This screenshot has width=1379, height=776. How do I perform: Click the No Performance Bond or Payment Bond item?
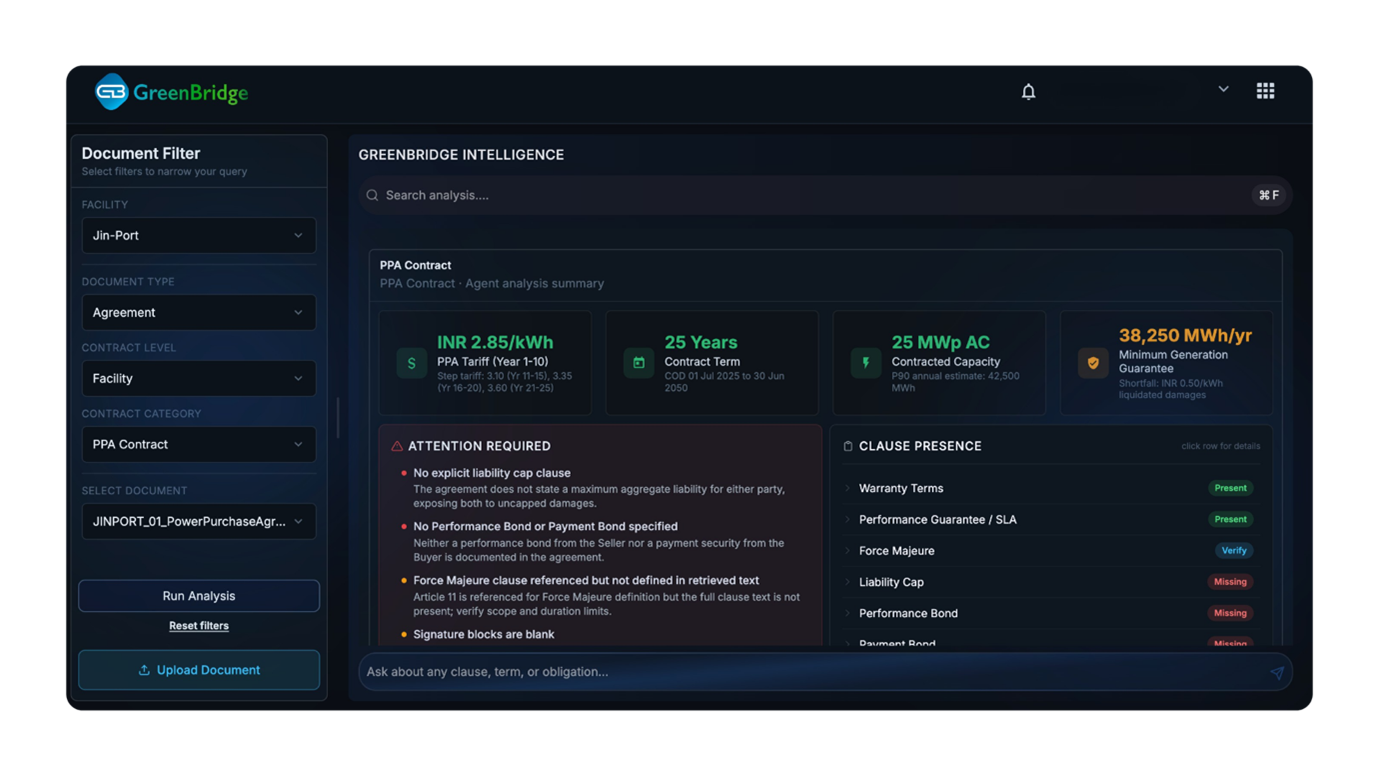coord(545,526)
